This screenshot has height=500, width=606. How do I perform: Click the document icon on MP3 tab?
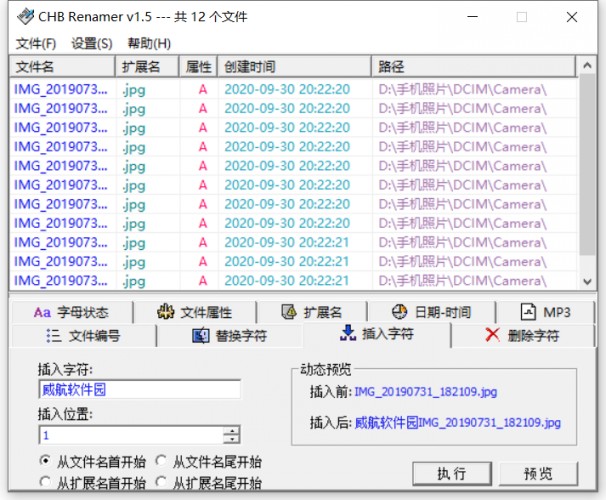click(x=528, y=311)
